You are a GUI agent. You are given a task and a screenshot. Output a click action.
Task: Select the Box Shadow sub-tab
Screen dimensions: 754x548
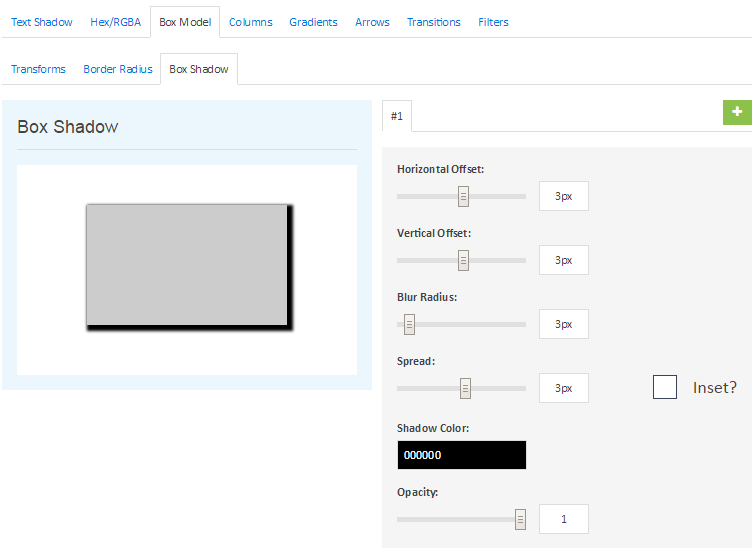199,69
